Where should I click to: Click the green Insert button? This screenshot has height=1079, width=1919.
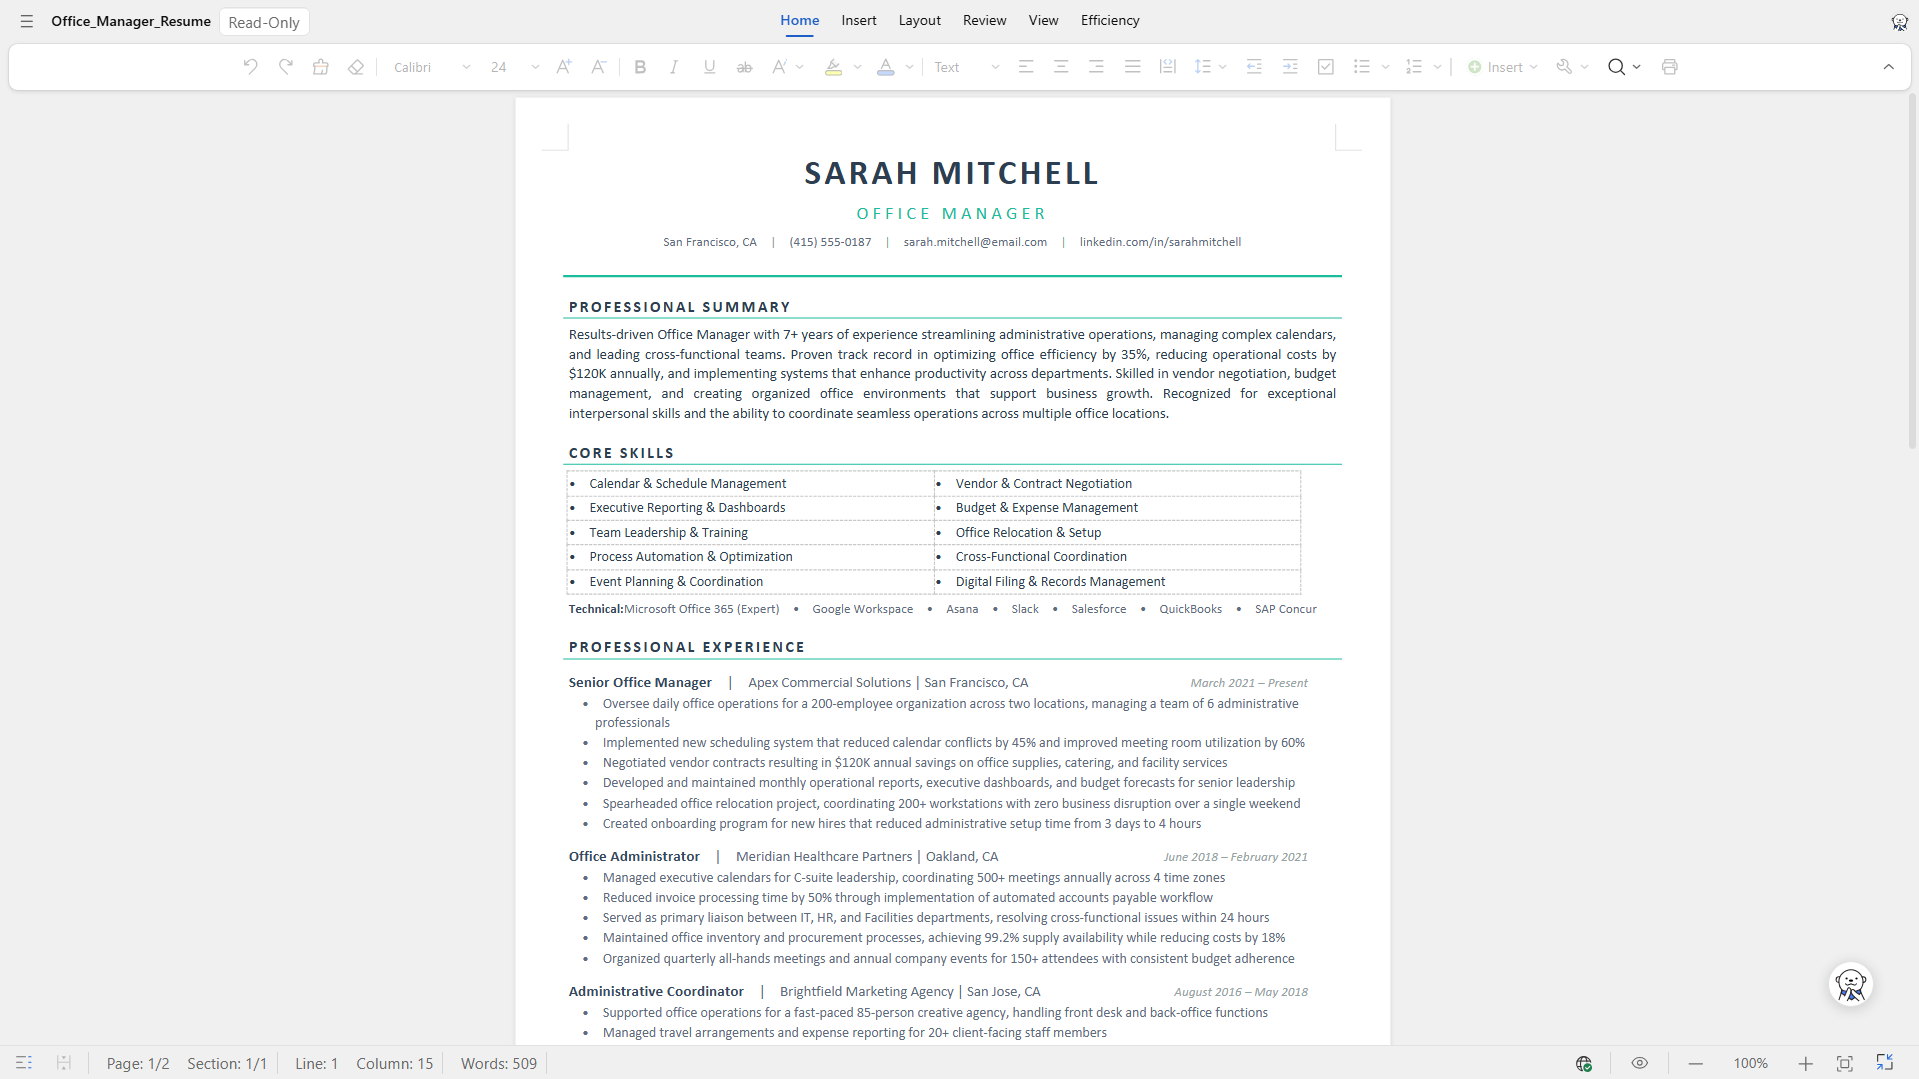[1502, 67]
